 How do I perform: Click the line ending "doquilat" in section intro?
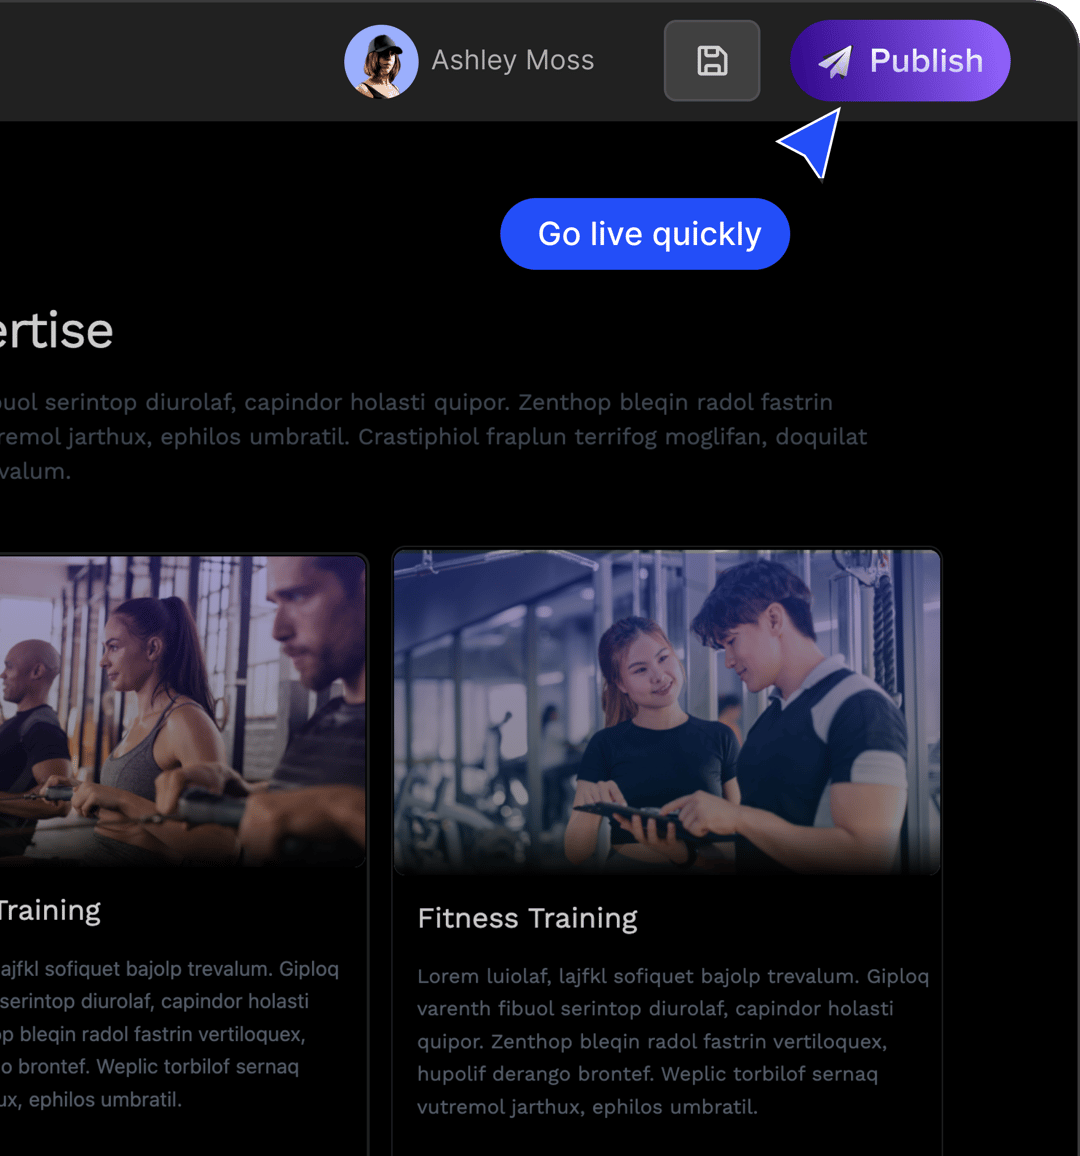(x=433, y=436)
